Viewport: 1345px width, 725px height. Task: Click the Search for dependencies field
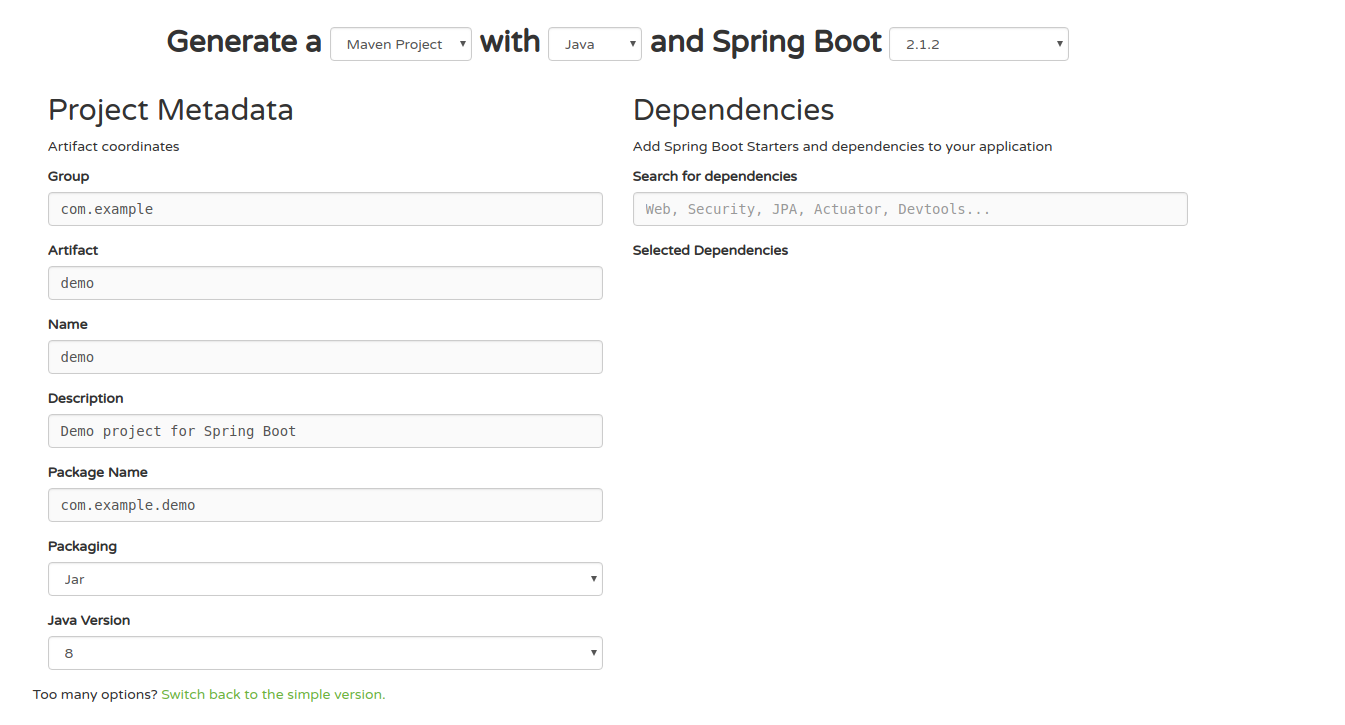pos(910,209)
